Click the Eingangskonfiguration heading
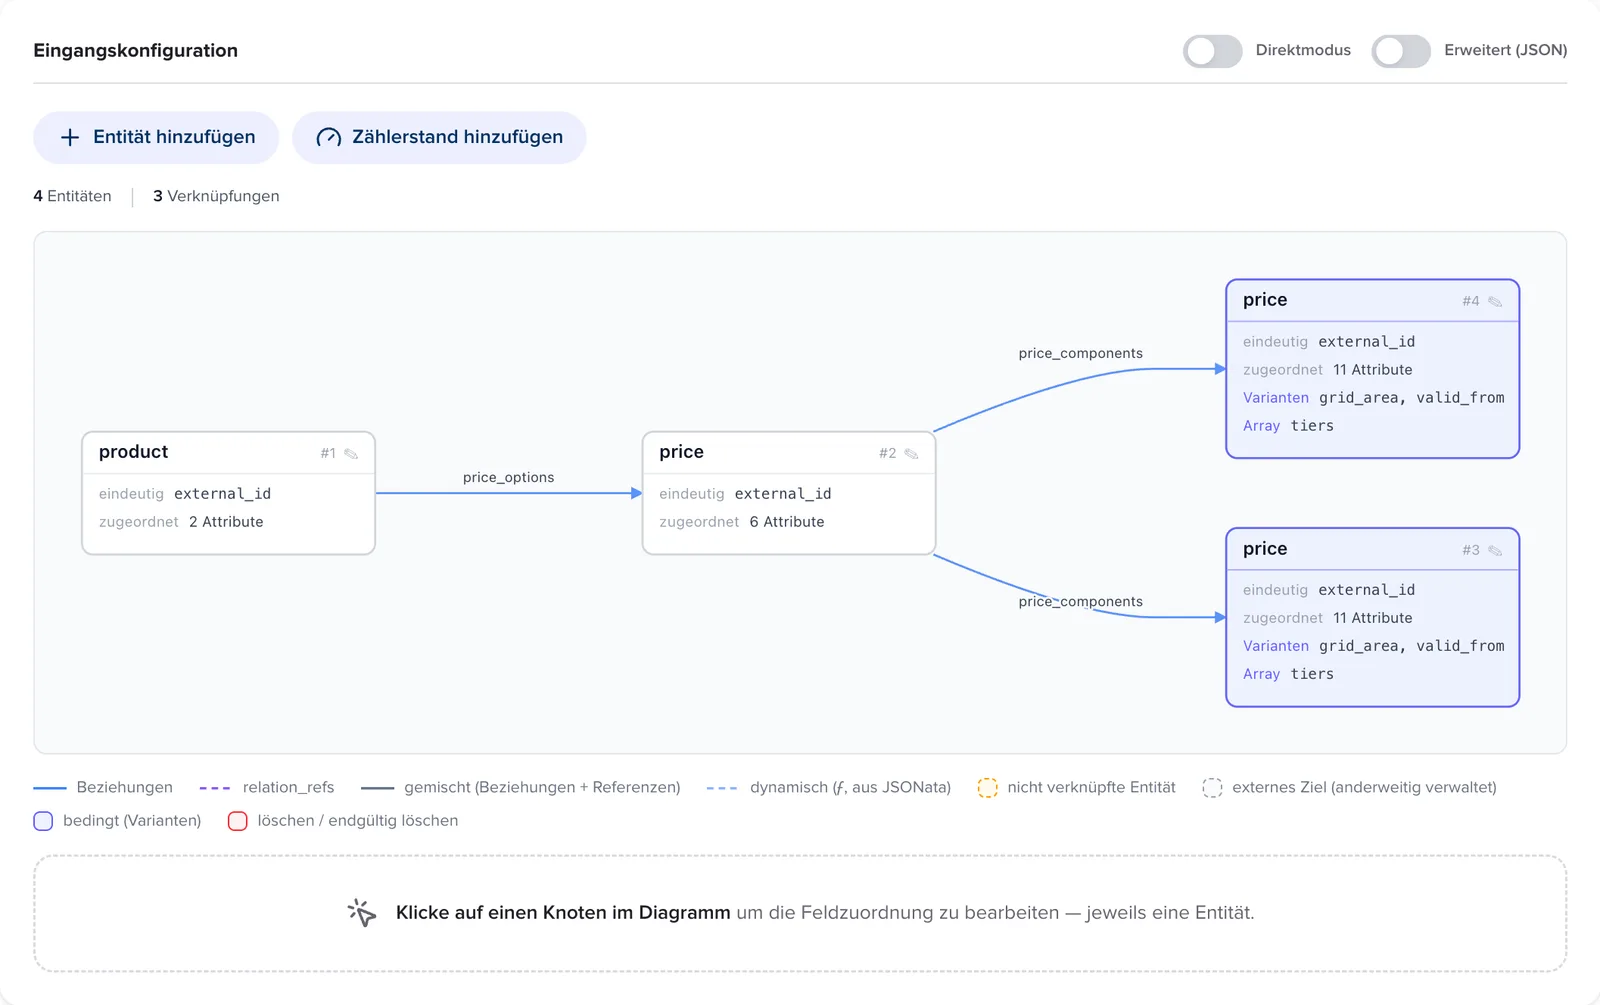1600x1005 pixels. (135, 51)
